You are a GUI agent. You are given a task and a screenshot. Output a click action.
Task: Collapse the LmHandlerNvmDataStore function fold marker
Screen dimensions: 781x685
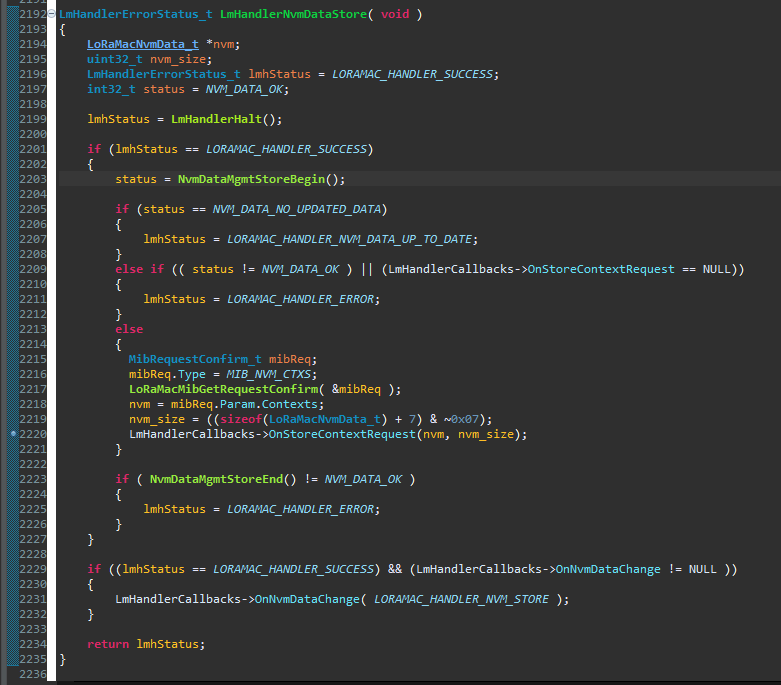click(51, 14)
